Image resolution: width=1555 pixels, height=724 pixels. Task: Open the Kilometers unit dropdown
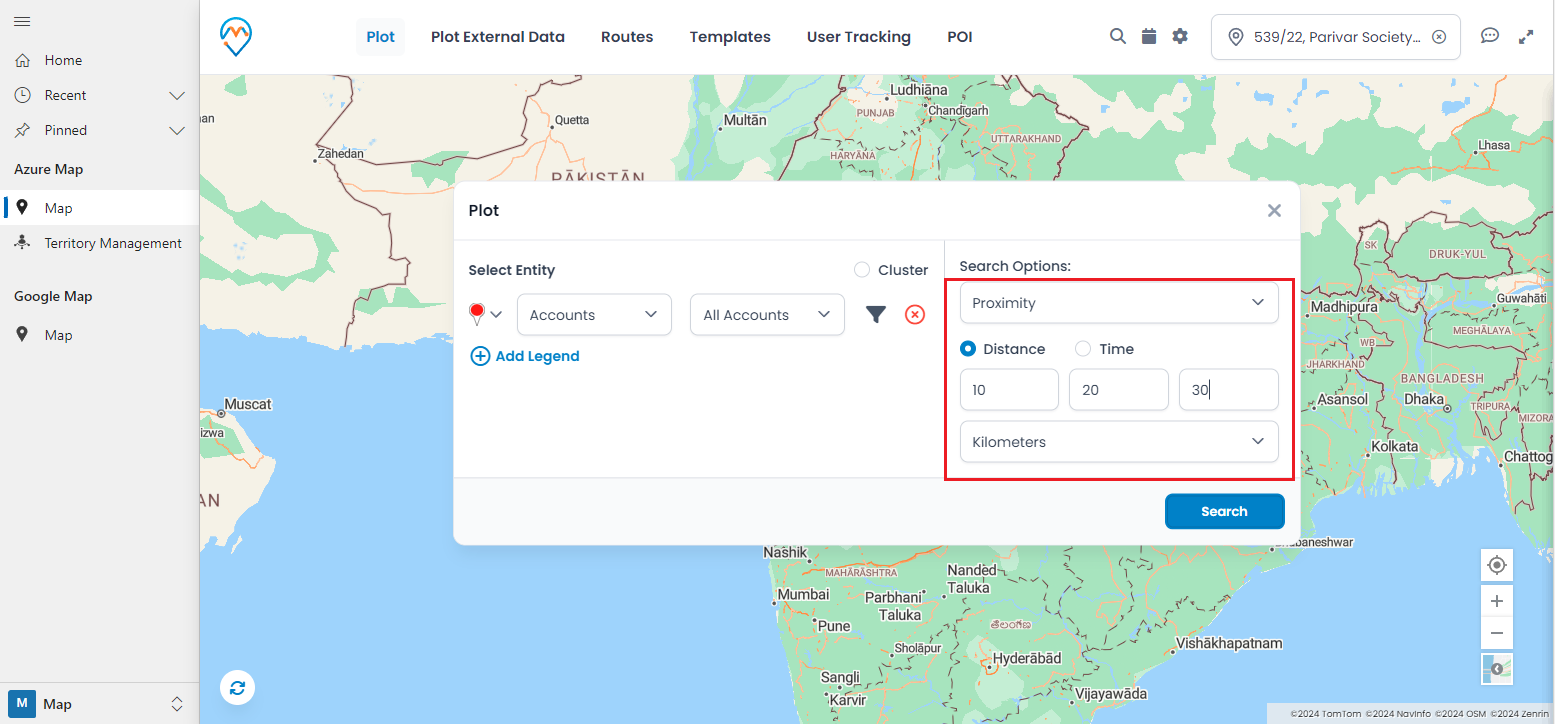pyautogui.click(x=1118, y=442)
